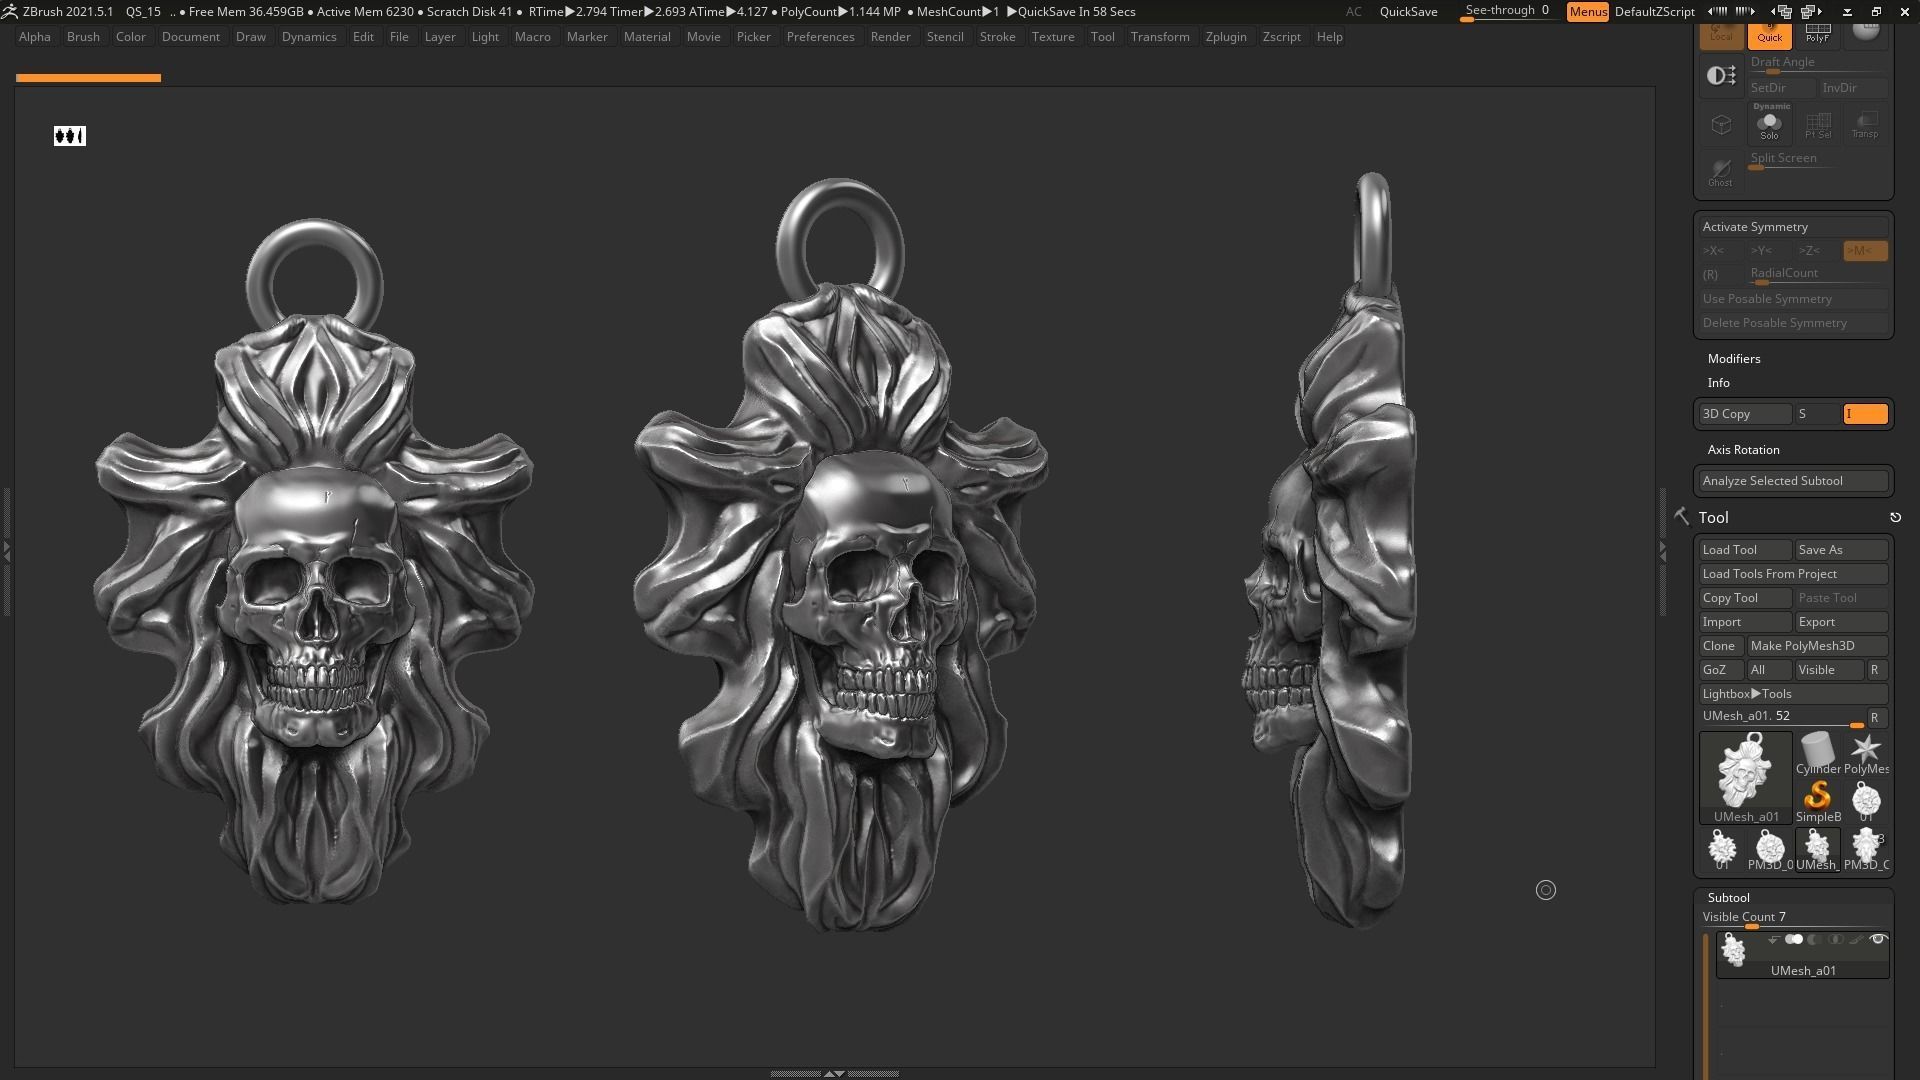
Task: Collapse the Subtool section
Action: [1728, 897]
